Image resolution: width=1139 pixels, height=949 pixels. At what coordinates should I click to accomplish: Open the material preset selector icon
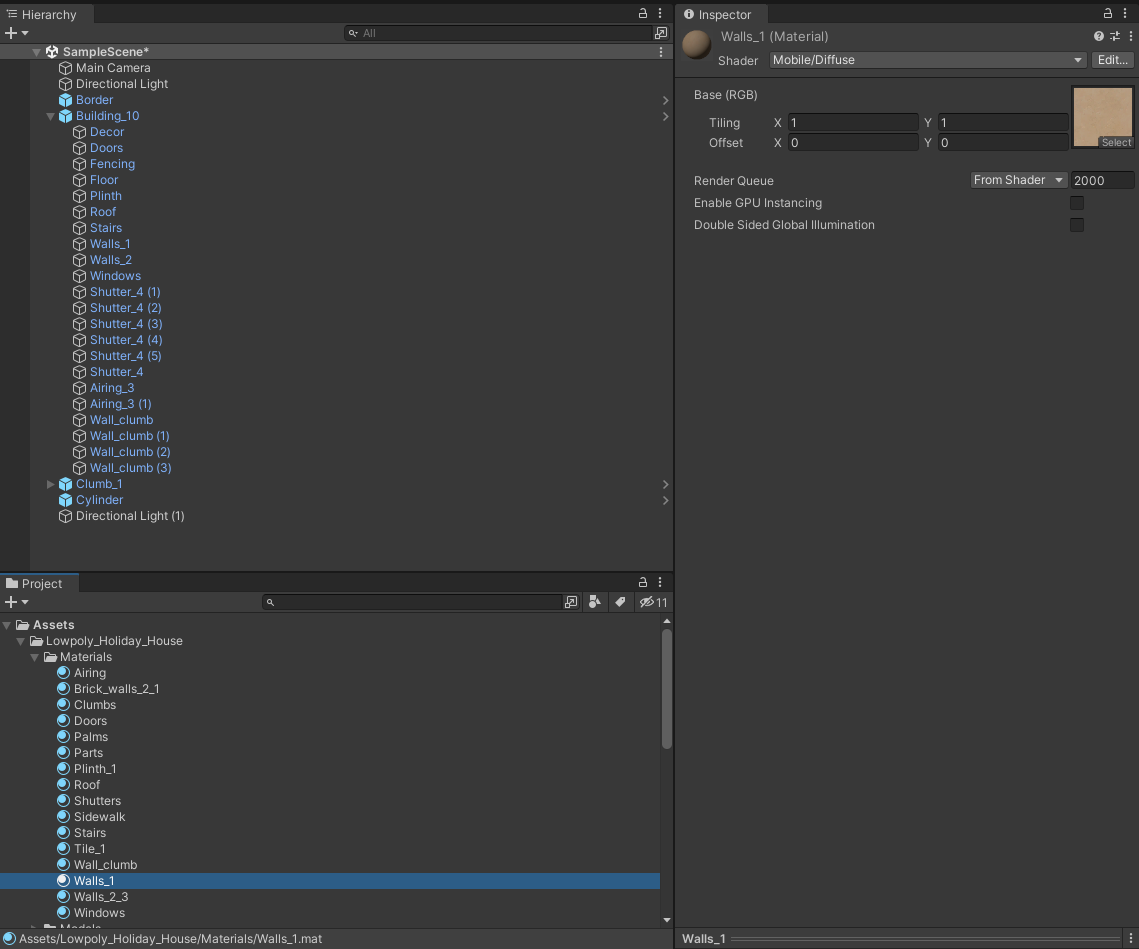coord(1114,36)
